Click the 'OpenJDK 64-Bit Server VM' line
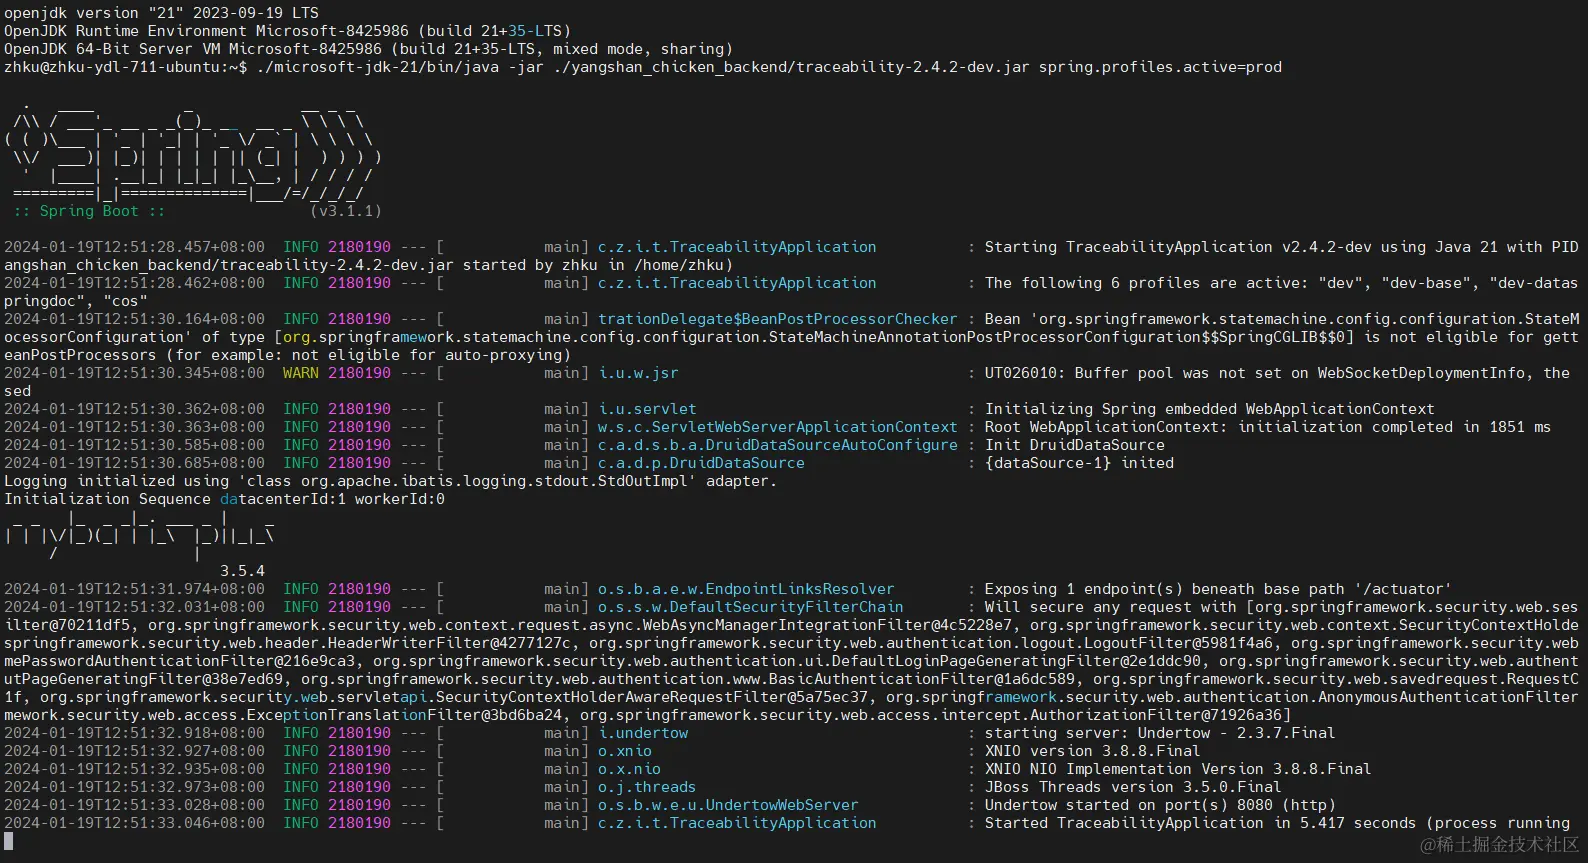Viewport: 1588px width, 863px height. (x=368, y=49)
